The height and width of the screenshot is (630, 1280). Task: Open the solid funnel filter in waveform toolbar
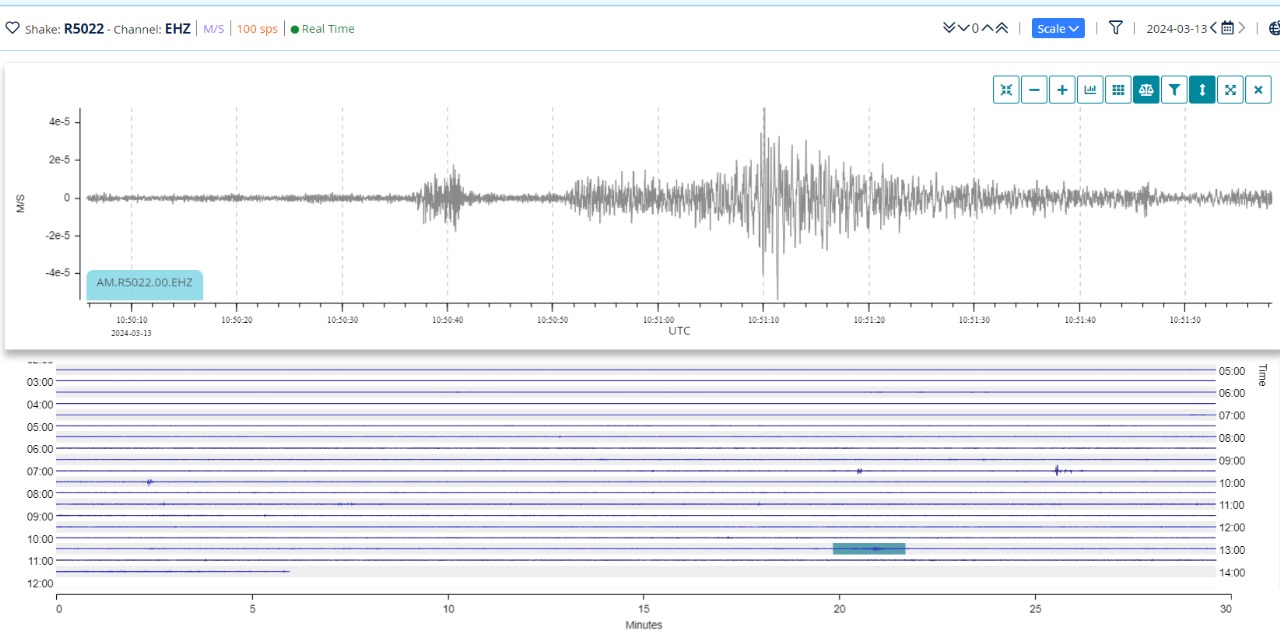(x=1174, y=90)
